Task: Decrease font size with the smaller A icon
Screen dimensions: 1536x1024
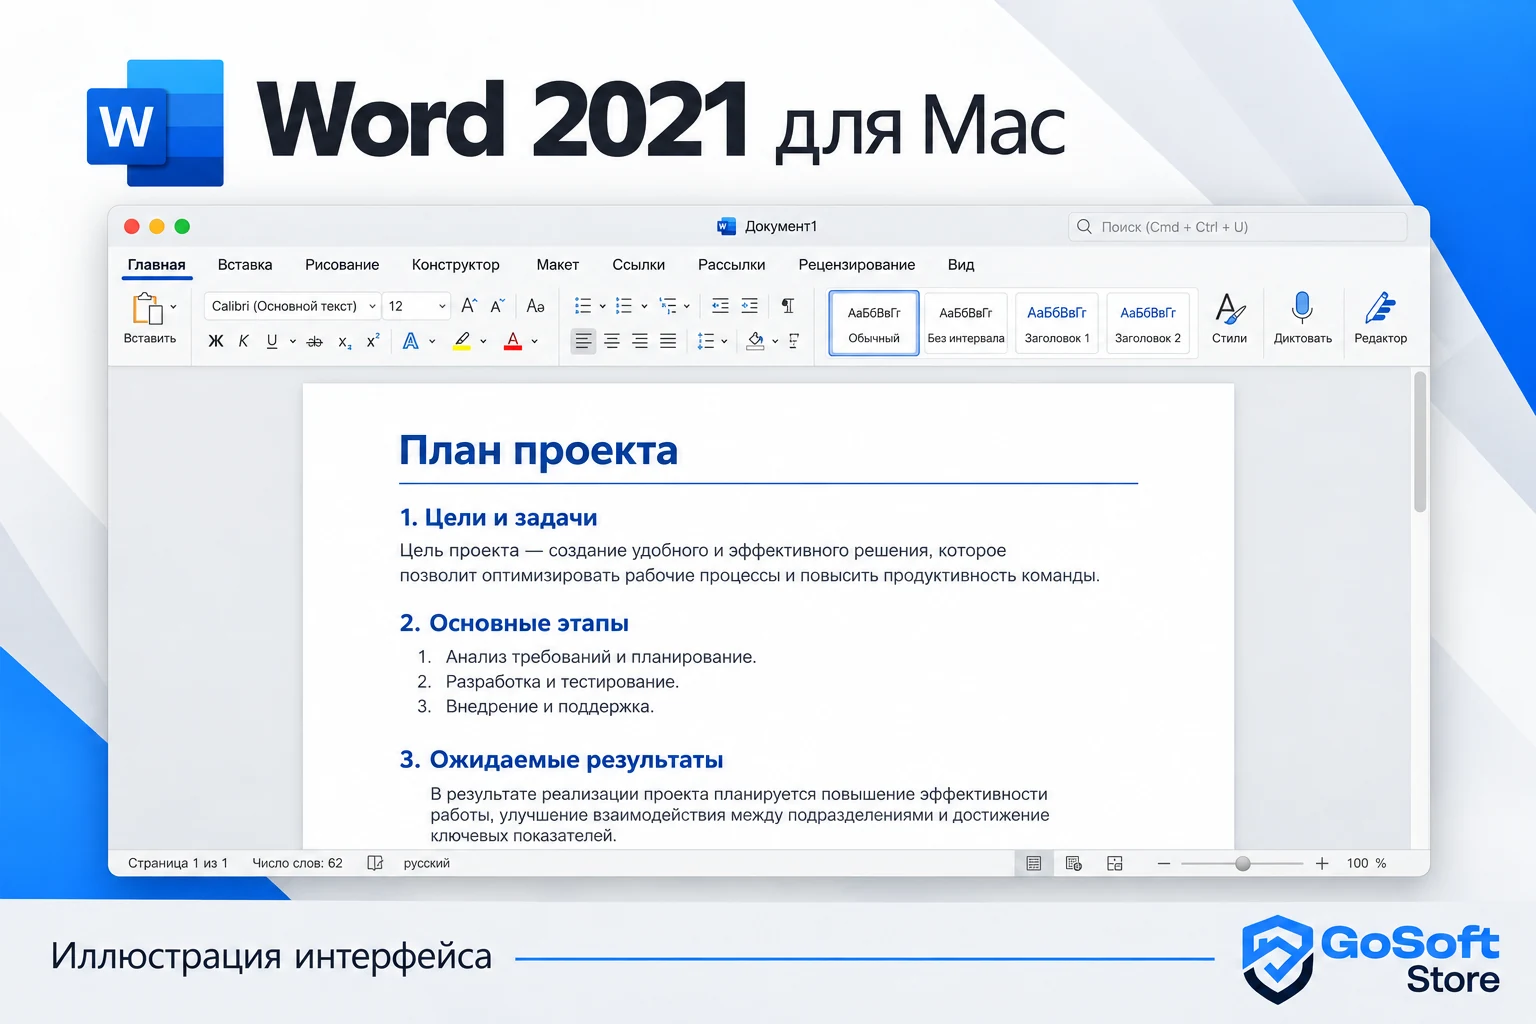Action: 497,306
